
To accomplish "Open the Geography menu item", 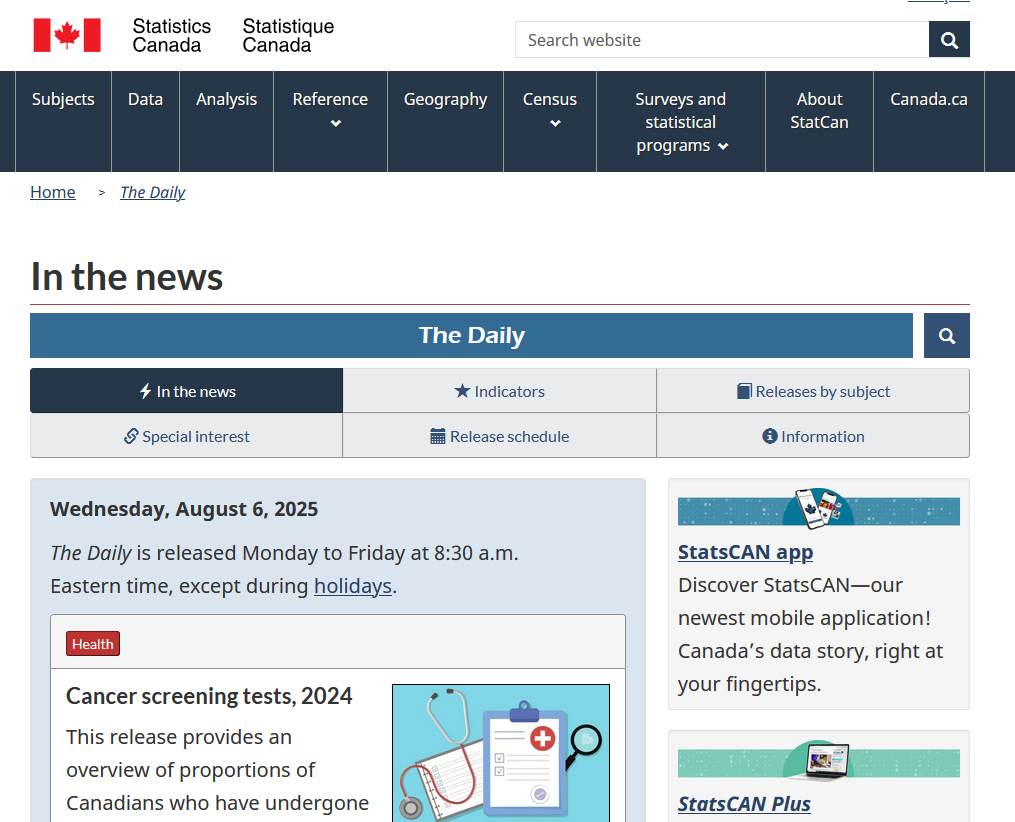I will tap(445, 121).
